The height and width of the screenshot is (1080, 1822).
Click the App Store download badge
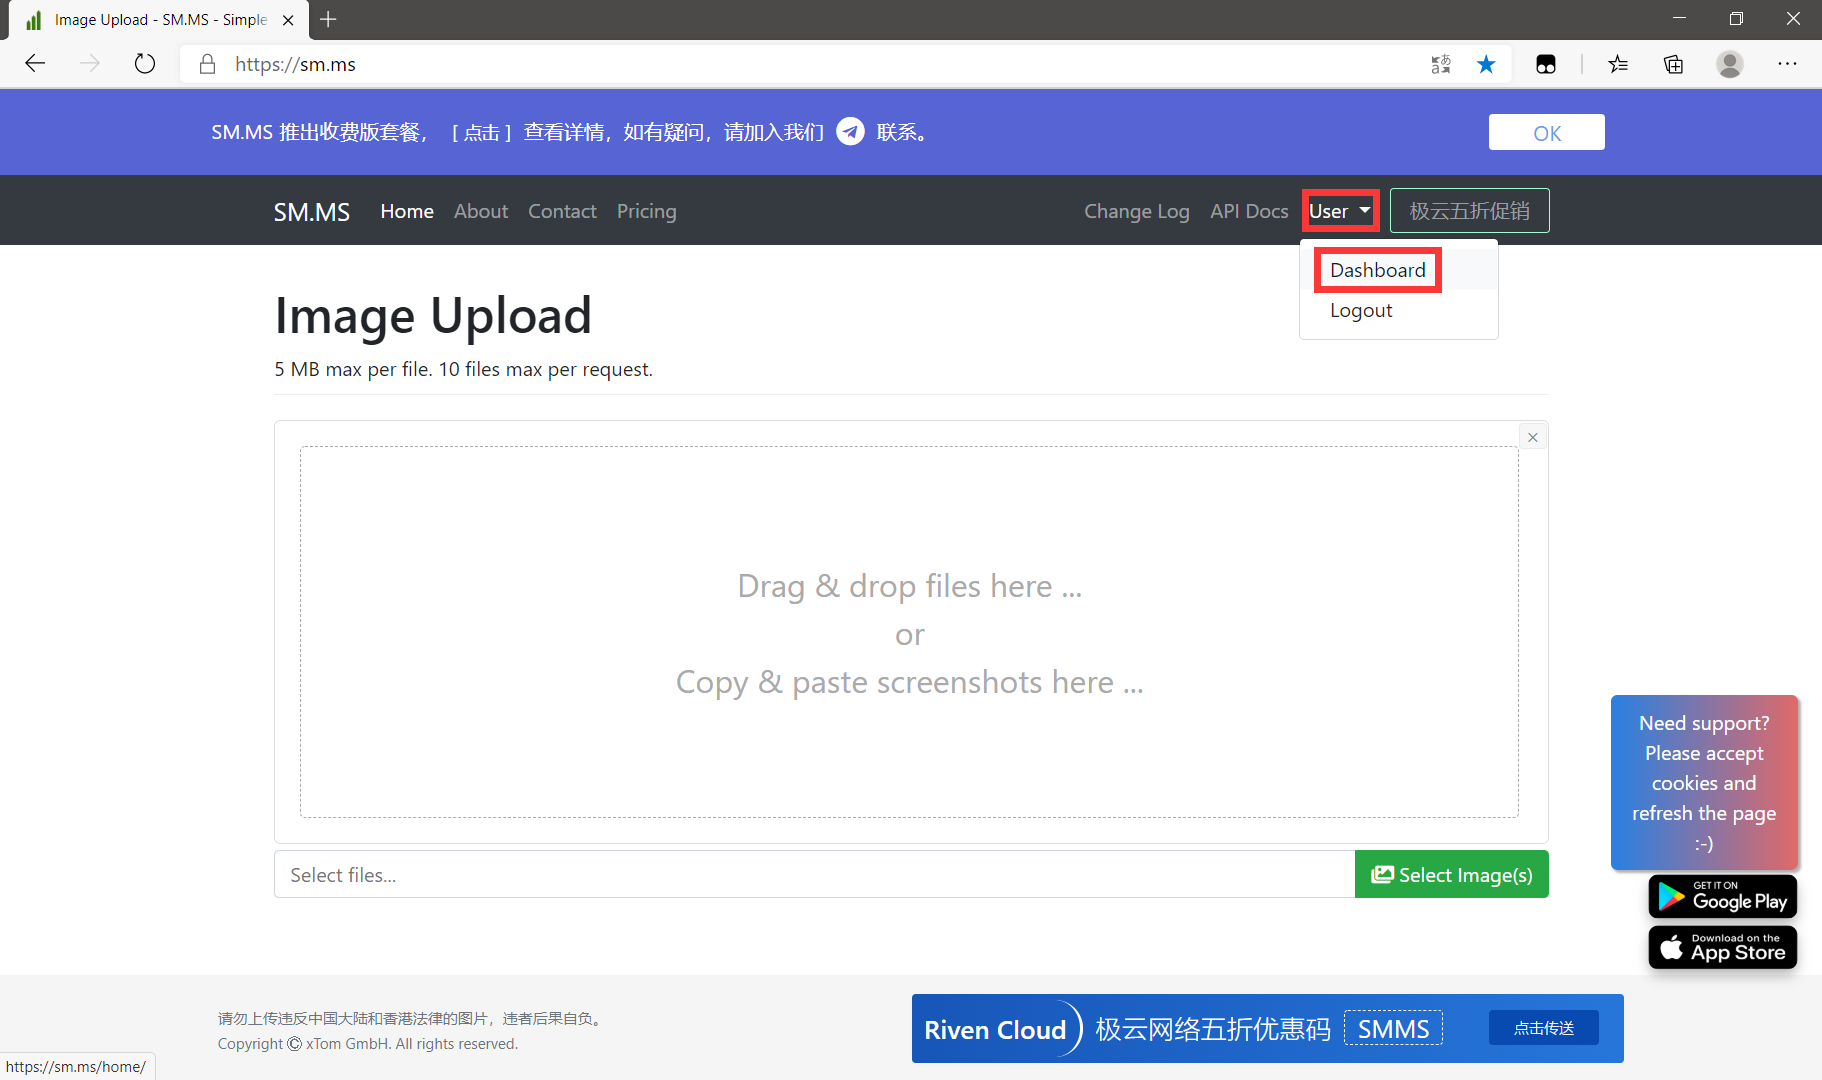[x=1723, y=947]
